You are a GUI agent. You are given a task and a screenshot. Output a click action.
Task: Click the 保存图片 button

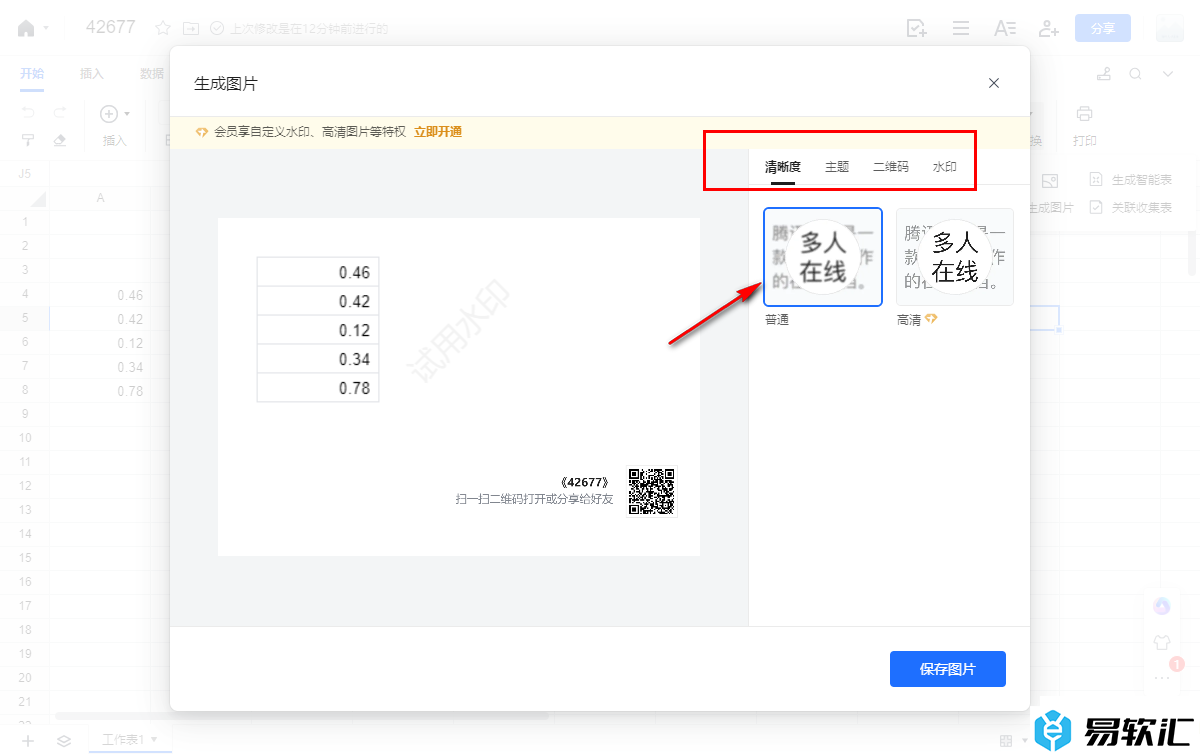click(x=948, y=669)
